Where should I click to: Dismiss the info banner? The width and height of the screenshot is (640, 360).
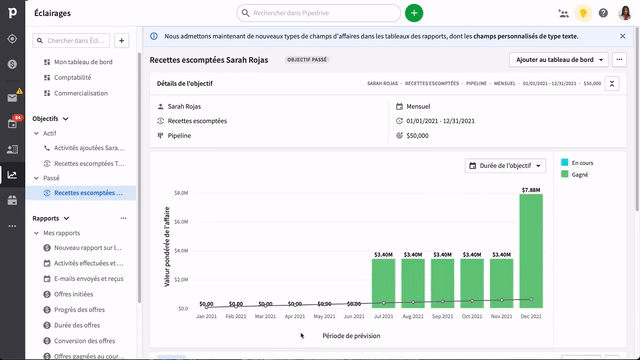[622, 36]
